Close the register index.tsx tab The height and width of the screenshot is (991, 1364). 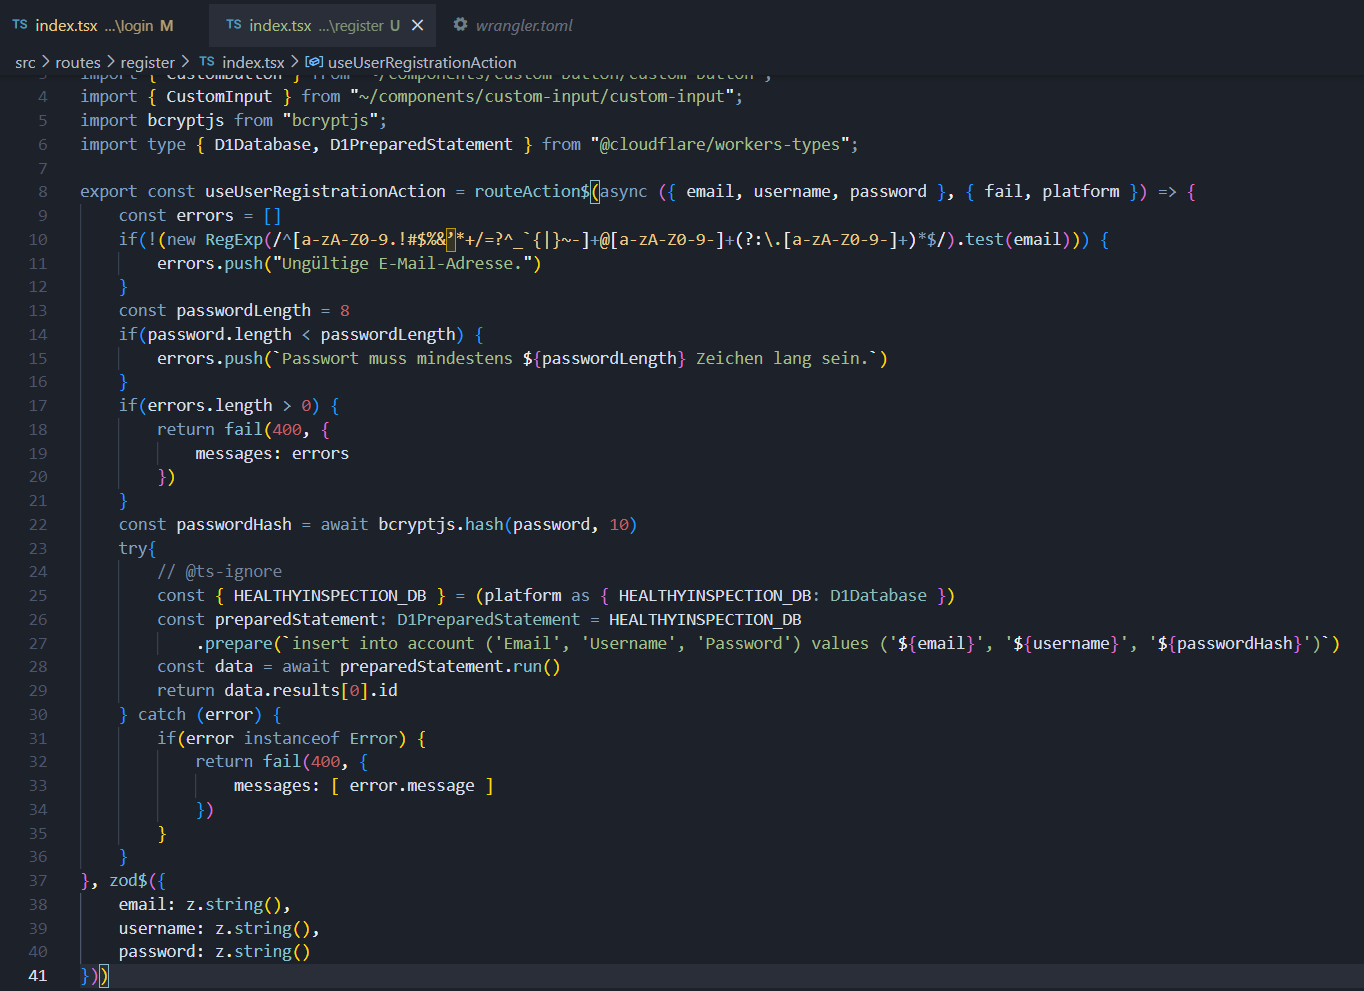[418, 25]
